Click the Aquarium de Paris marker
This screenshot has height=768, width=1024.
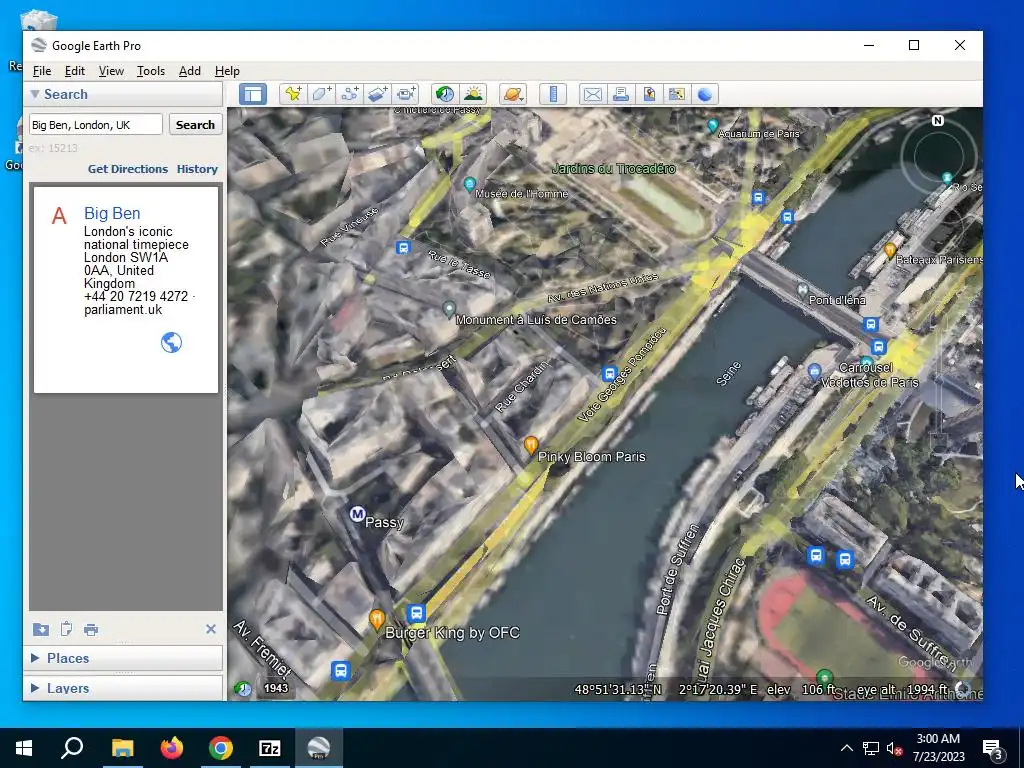(x=712, y=125)
